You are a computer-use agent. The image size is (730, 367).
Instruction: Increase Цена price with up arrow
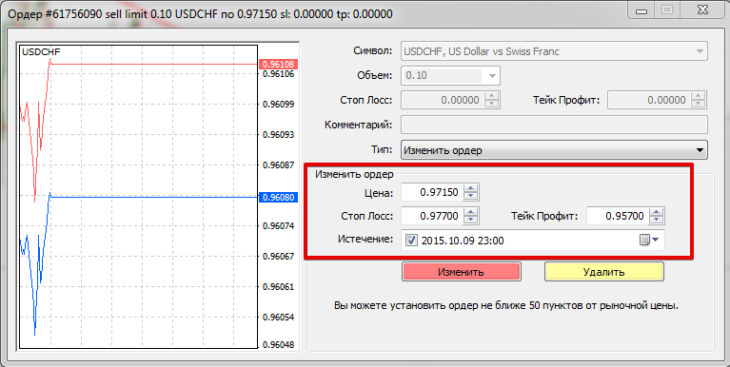[471, 188]
